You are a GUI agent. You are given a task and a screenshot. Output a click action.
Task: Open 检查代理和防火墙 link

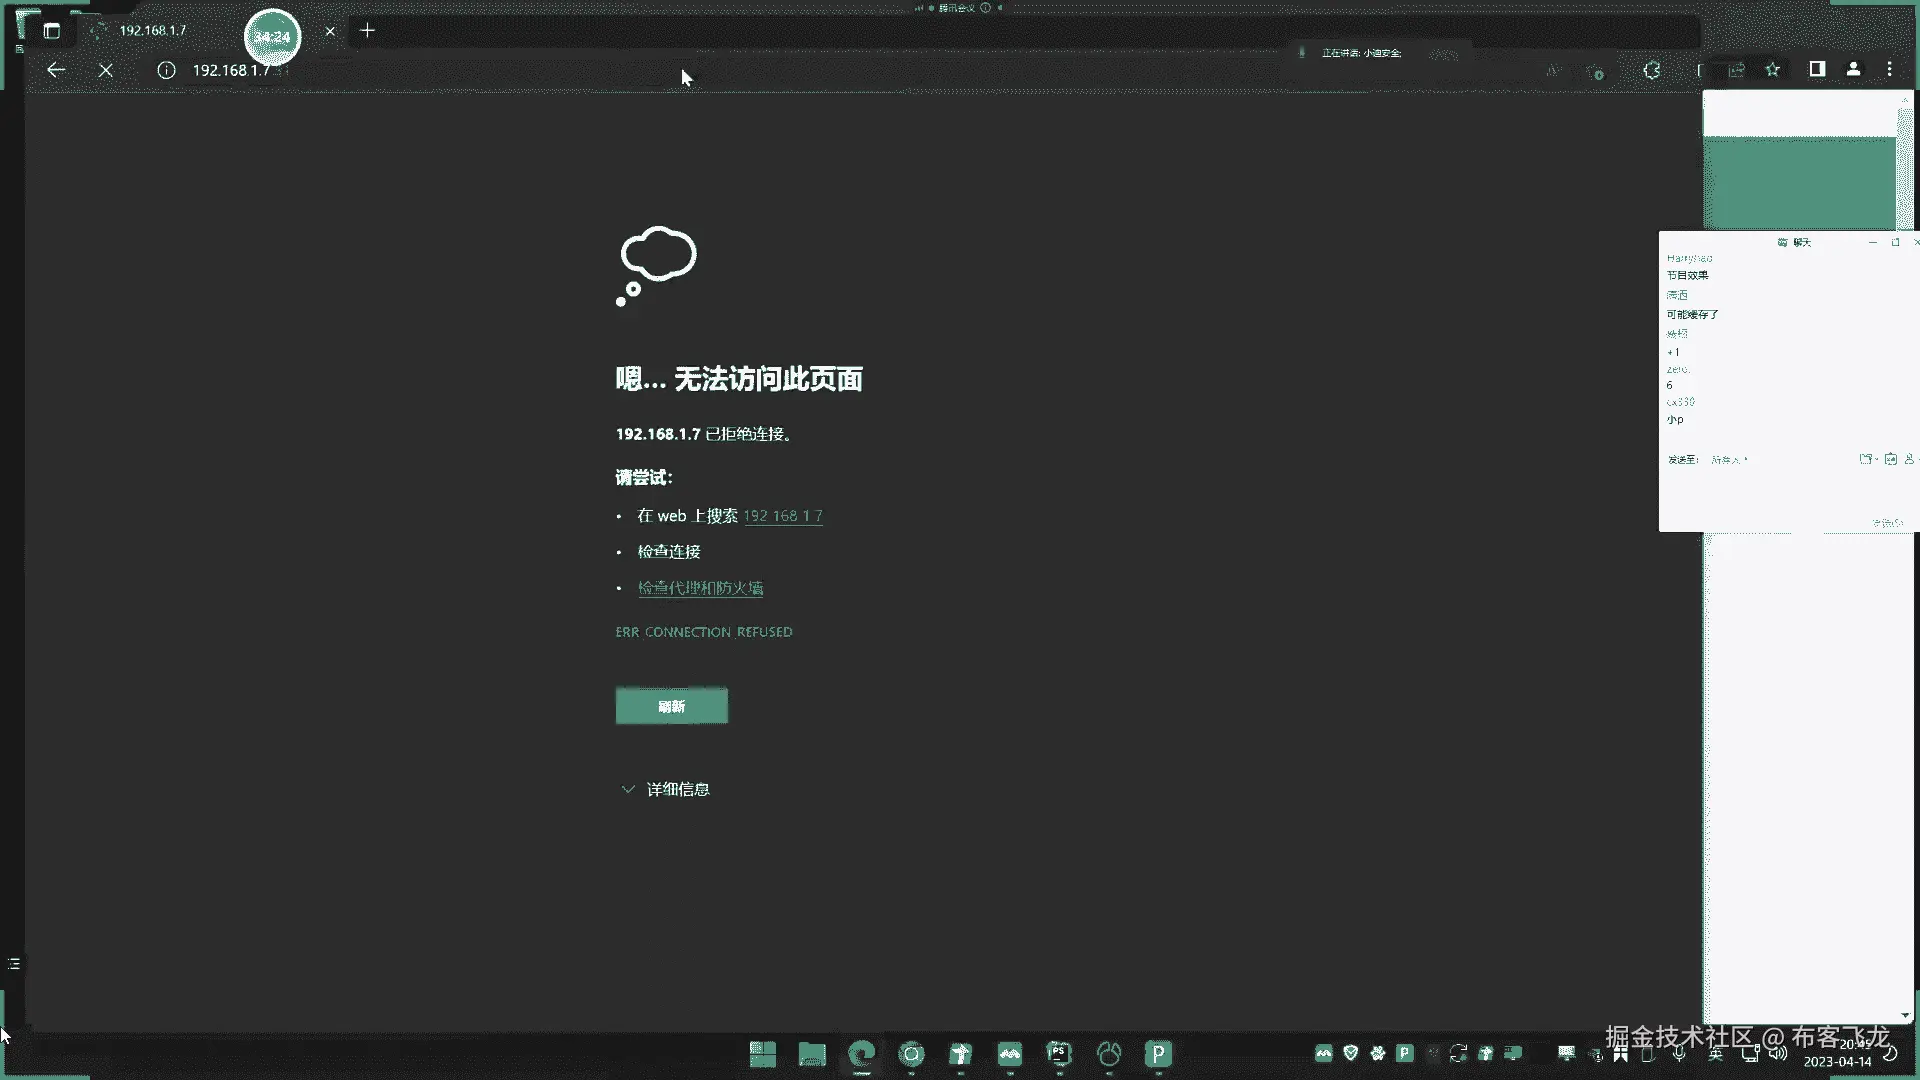pos(700,588)
